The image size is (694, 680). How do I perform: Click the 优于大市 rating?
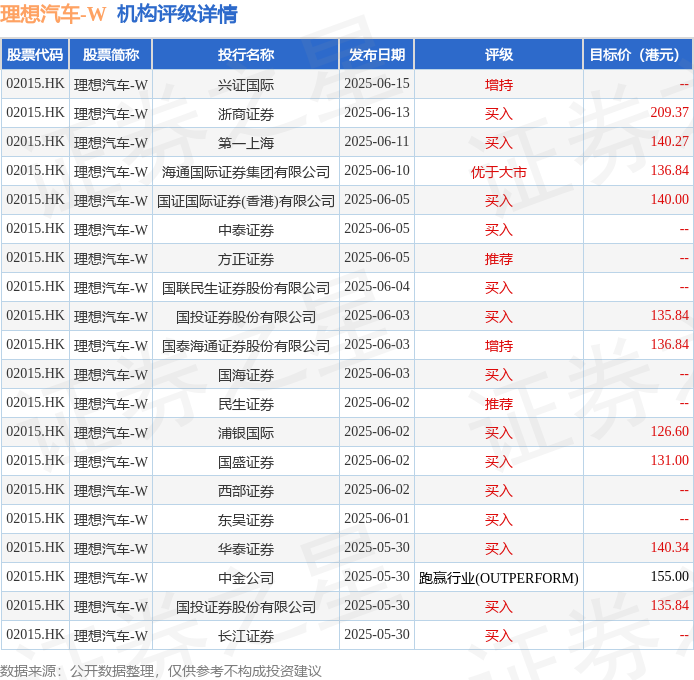point(498,172)
